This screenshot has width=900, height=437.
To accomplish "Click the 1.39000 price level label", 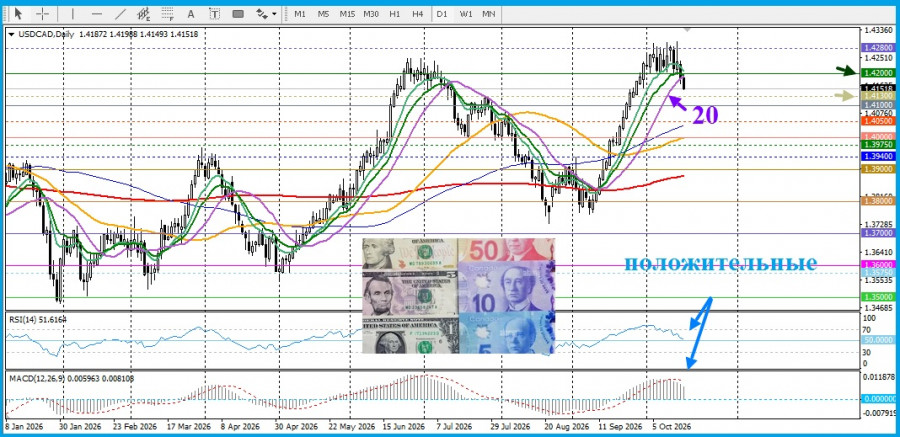I will (x=878, y=169).
